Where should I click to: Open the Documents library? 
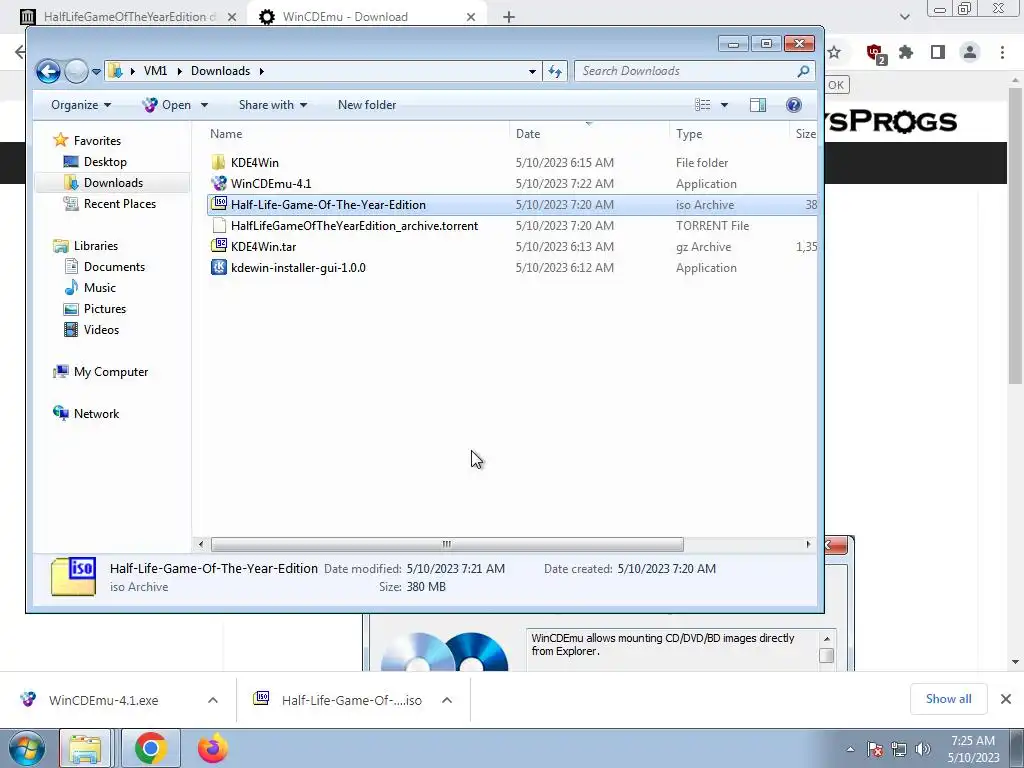coord(114,266)
